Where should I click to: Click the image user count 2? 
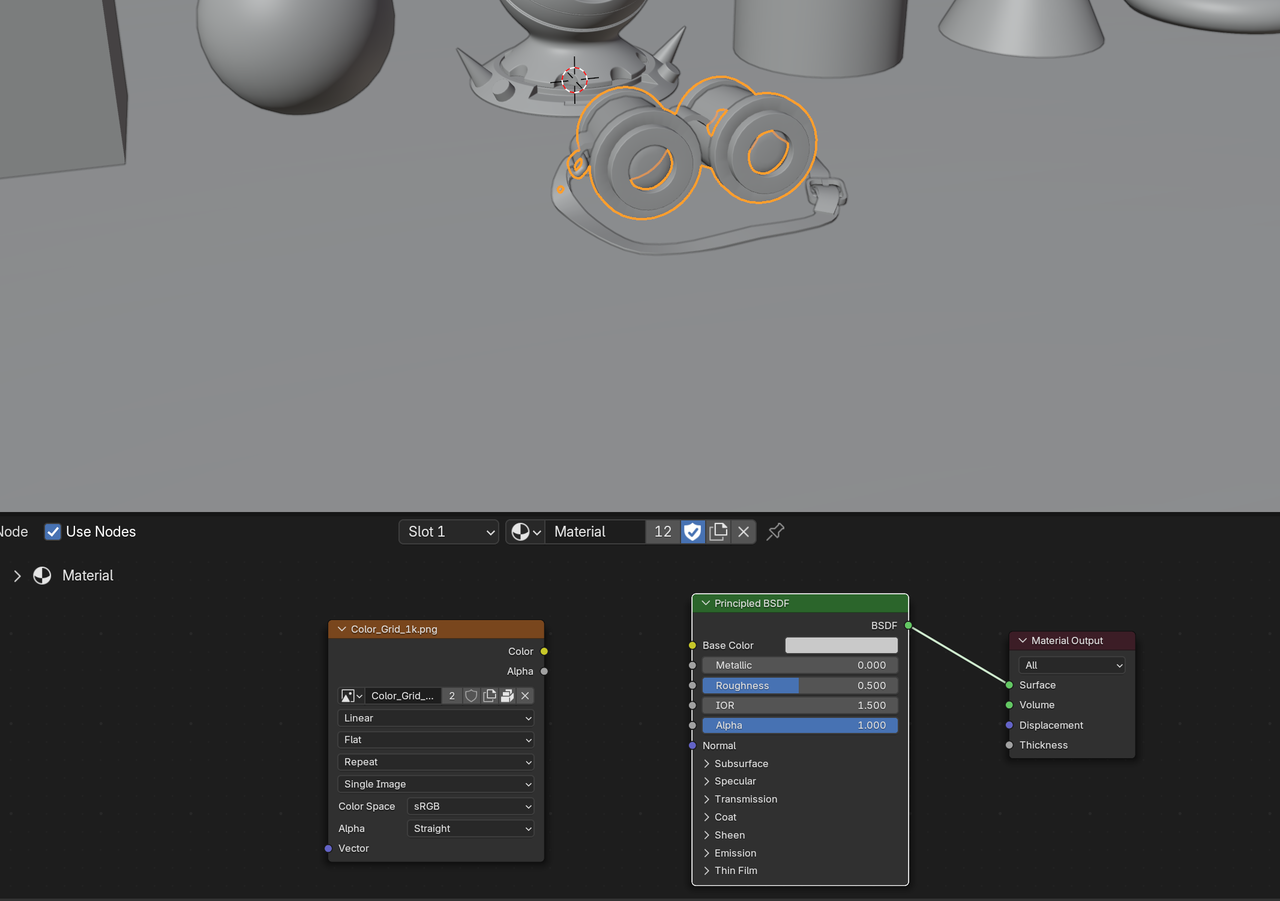[x=452, y=696]
